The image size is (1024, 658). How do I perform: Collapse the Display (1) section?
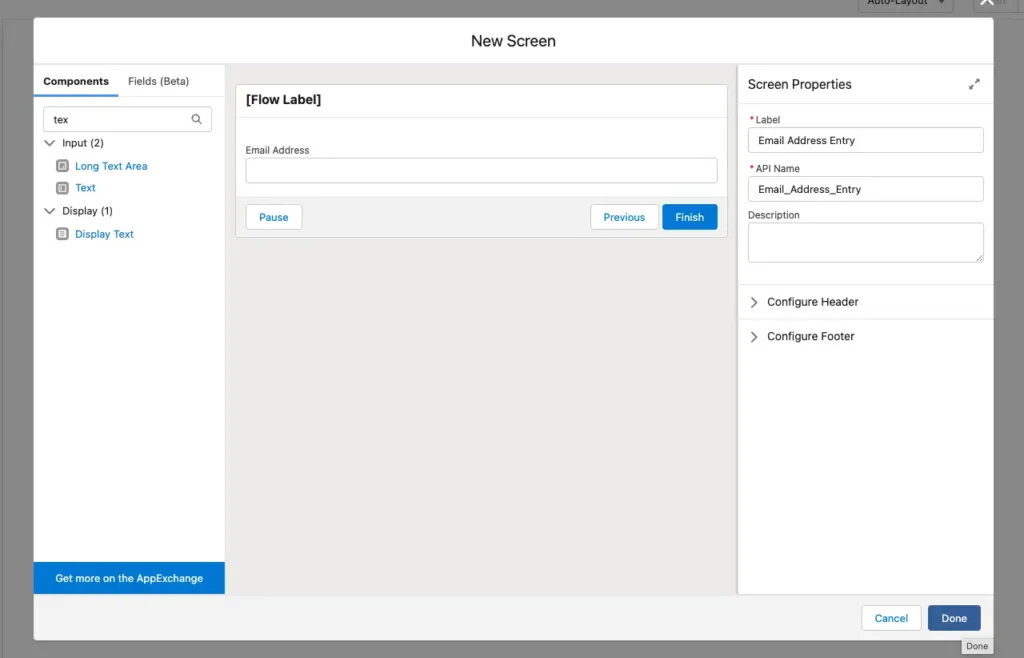tap(50, 211)
